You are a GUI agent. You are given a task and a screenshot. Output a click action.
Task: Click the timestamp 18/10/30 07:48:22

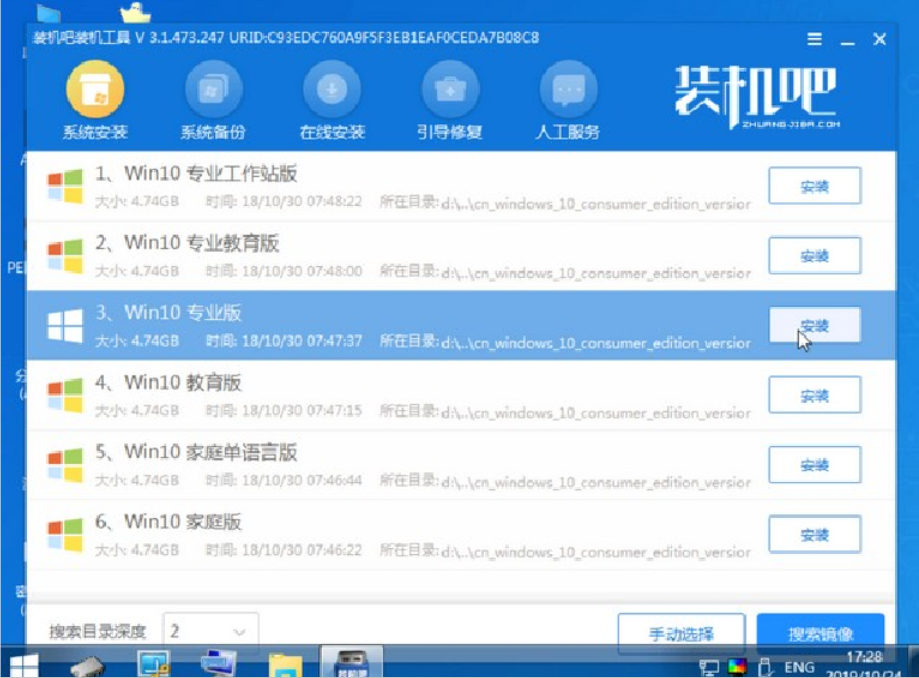point(301,202)
